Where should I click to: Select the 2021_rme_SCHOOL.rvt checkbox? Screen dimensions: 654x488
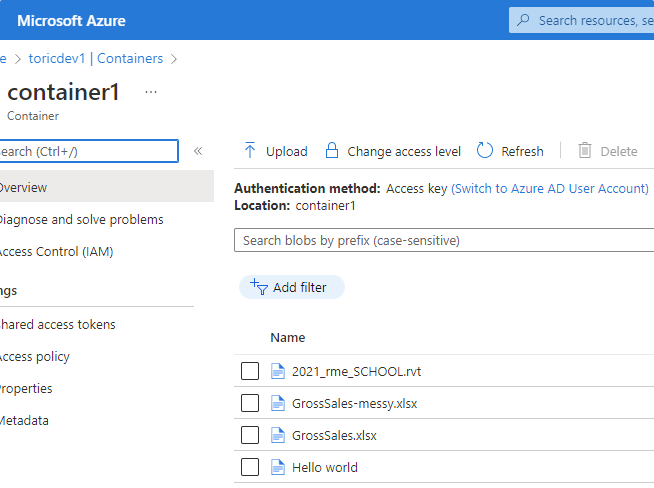[x=250, y=371]
